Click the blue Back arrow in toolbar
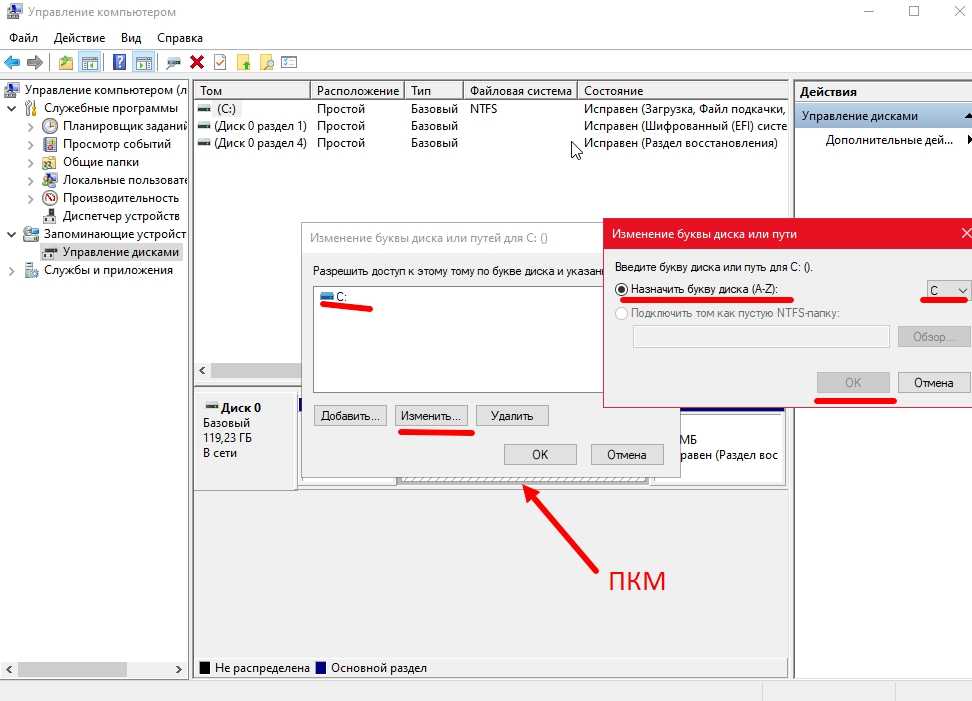The width and height of the screenshot is (972, 701). 13,62
